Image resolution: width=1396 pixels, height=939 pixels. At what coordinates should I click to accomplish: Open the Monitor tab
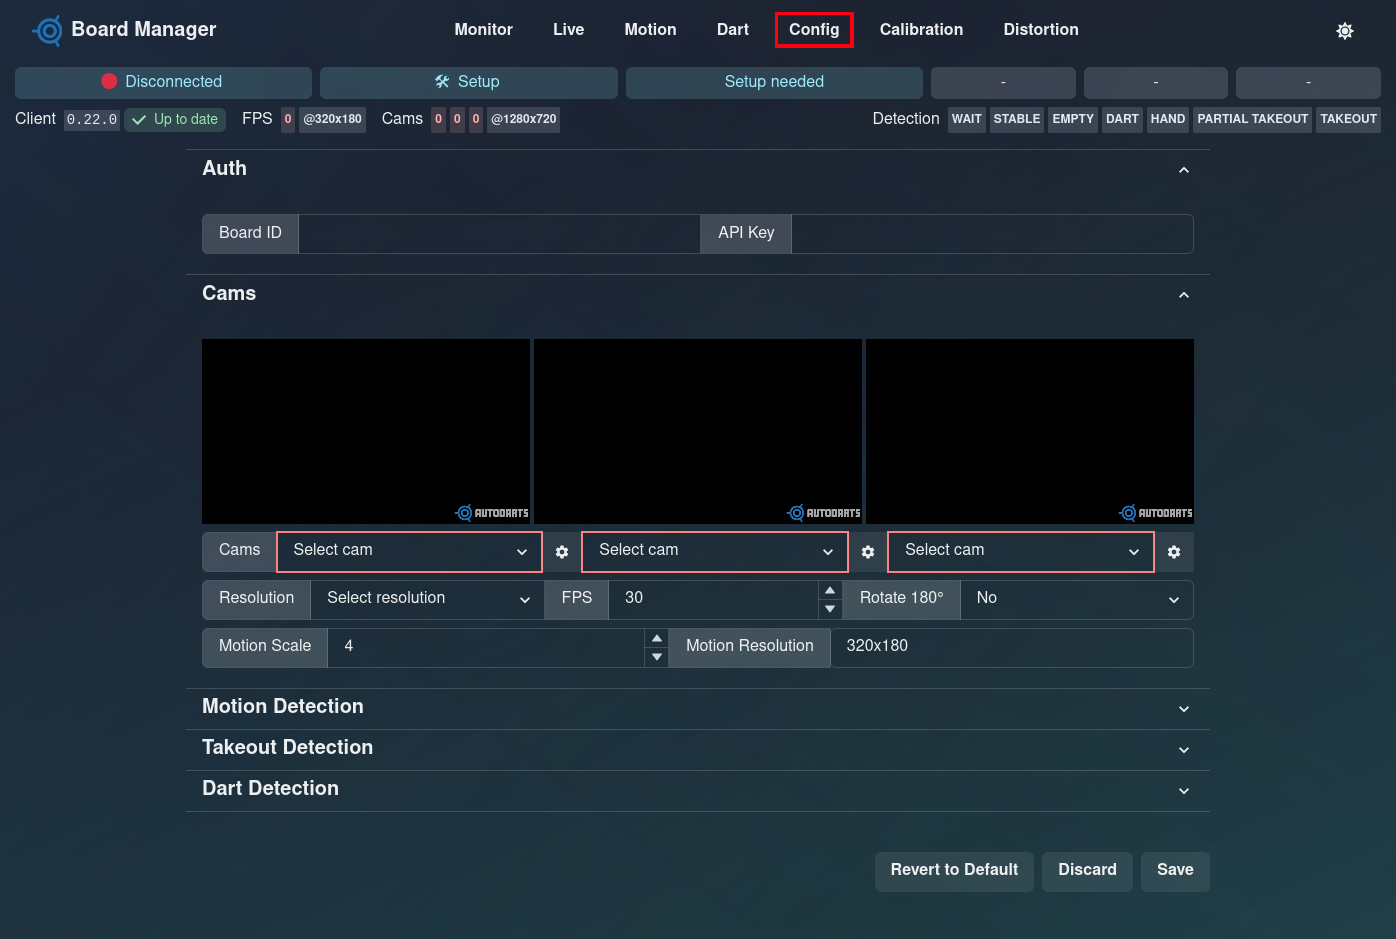coord(483,30)
